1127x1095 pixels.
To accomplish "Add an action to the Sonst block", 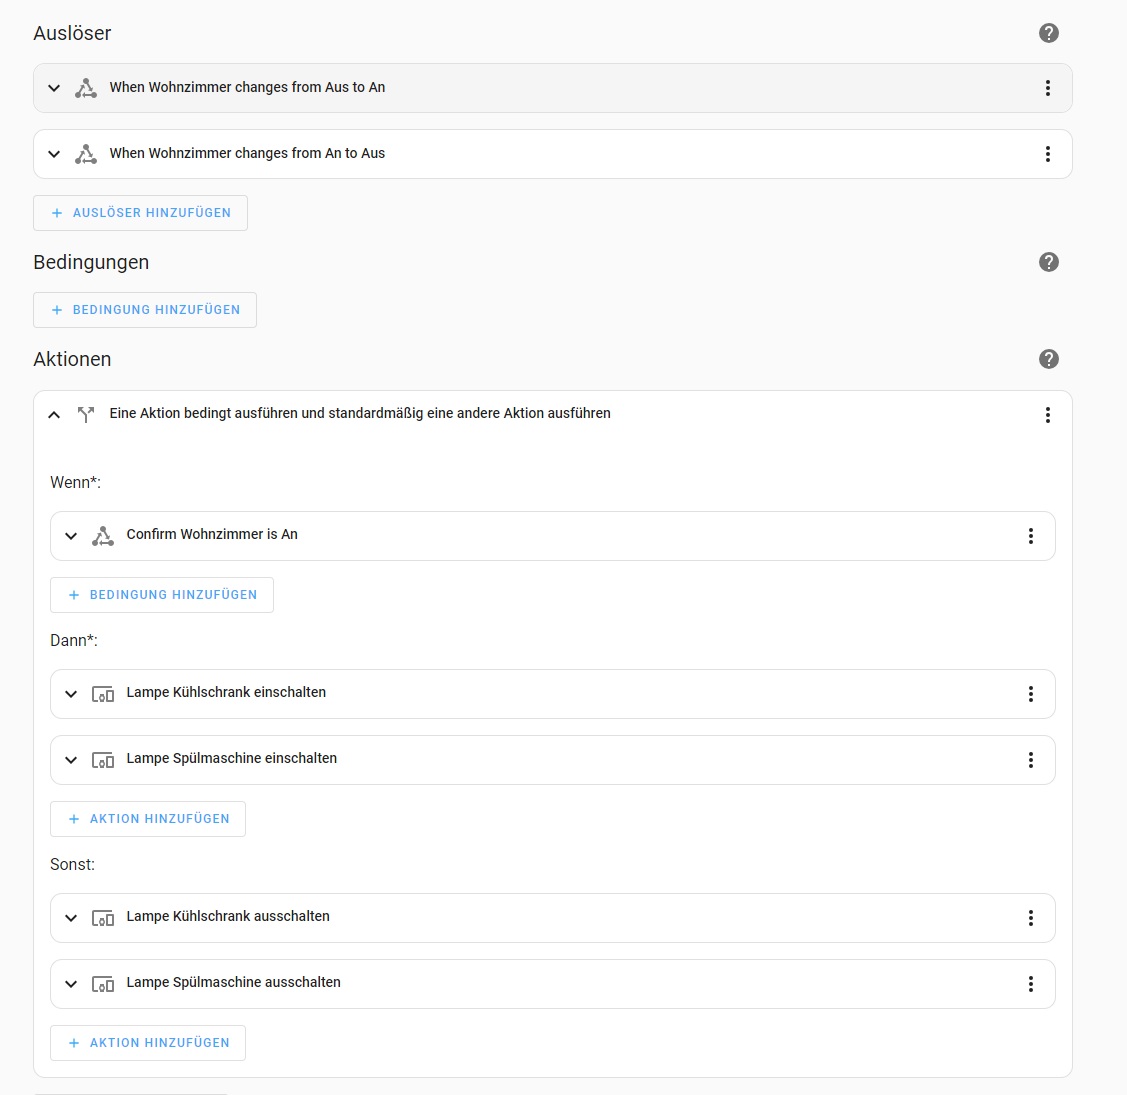I will click(148, 1043).
